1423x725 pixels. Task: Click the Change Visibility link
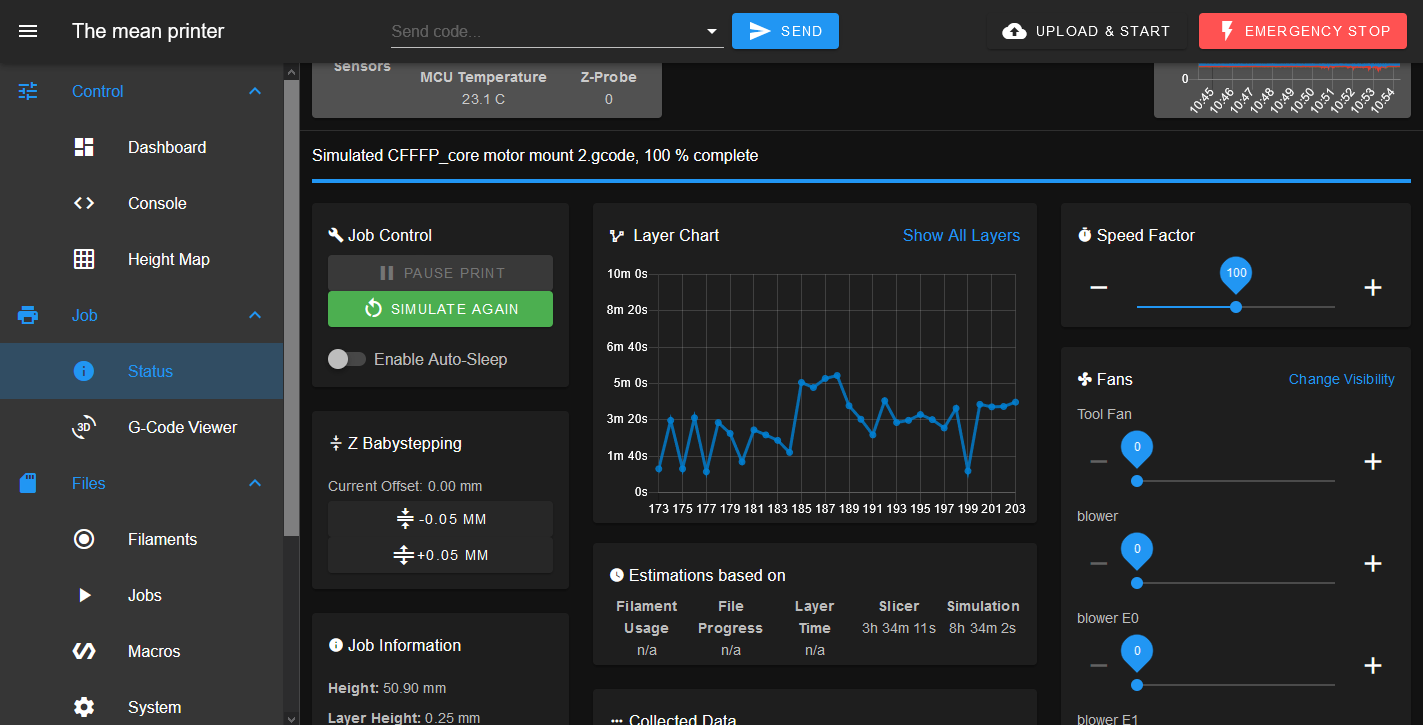click(1341, 379)
